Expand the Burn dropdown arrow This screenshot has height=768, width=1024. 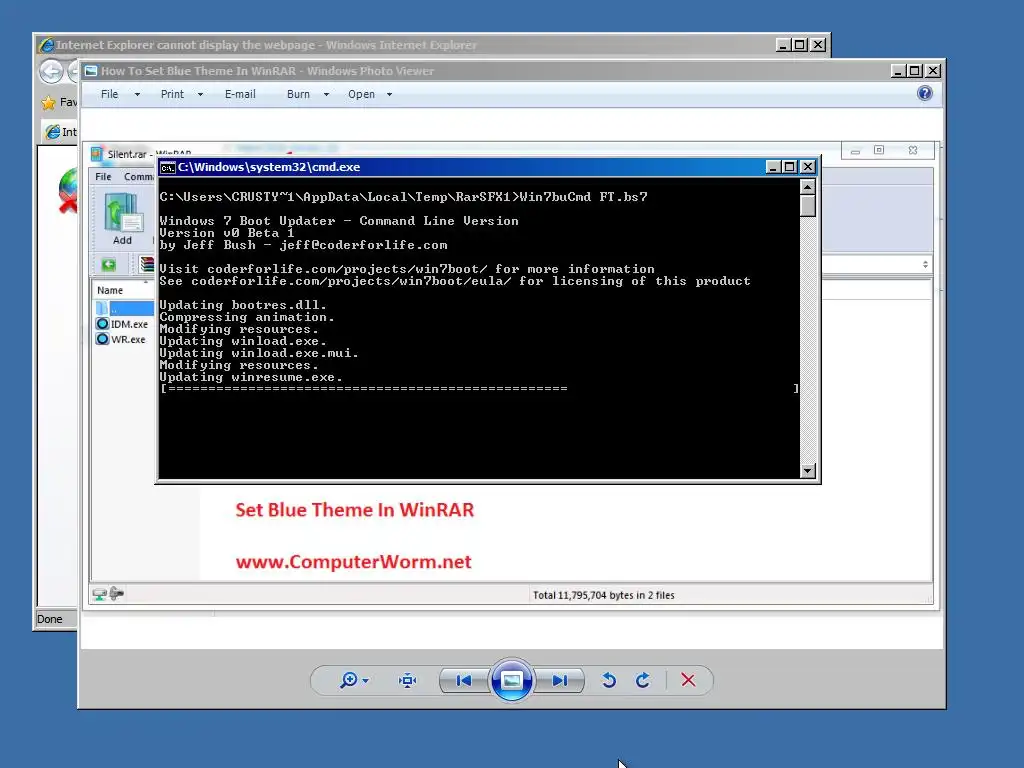(327, 95)
